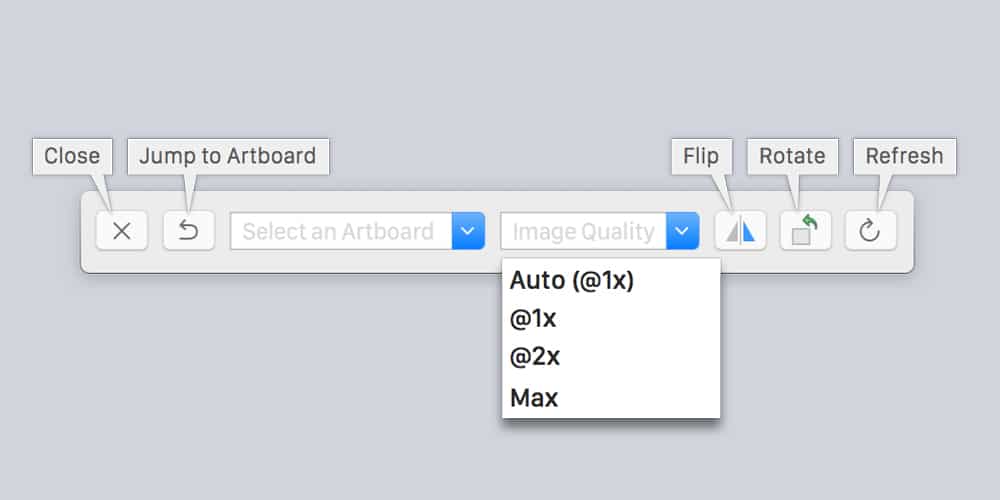Select the @1x image quality option
The height and width of the screenshot is (500, 1000).
tap(533, 320)
